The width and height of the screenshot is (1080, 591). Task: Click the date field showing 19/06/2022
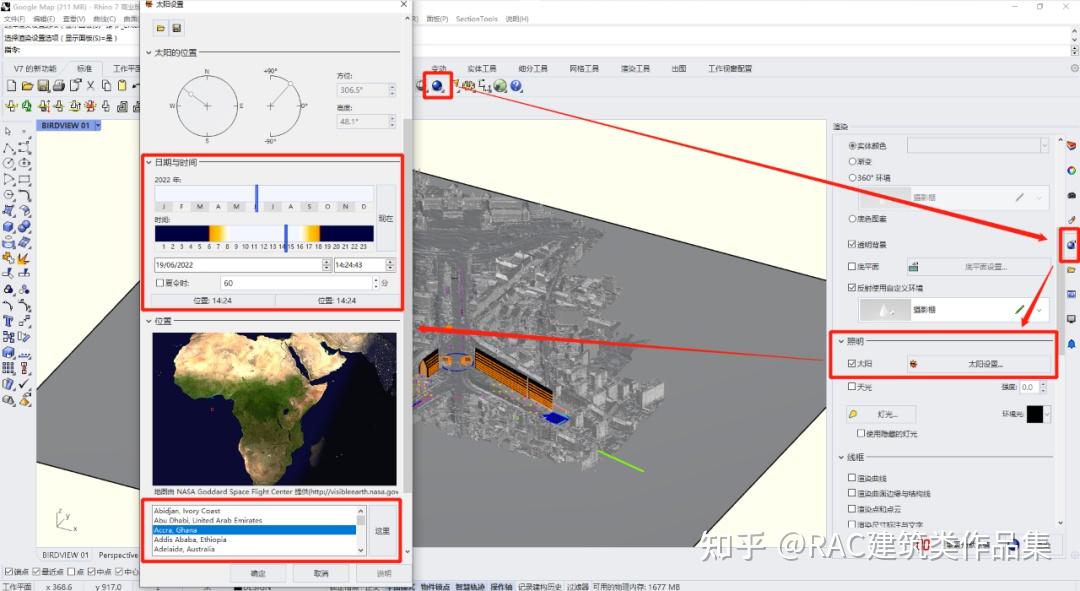(x=238, y=265)
